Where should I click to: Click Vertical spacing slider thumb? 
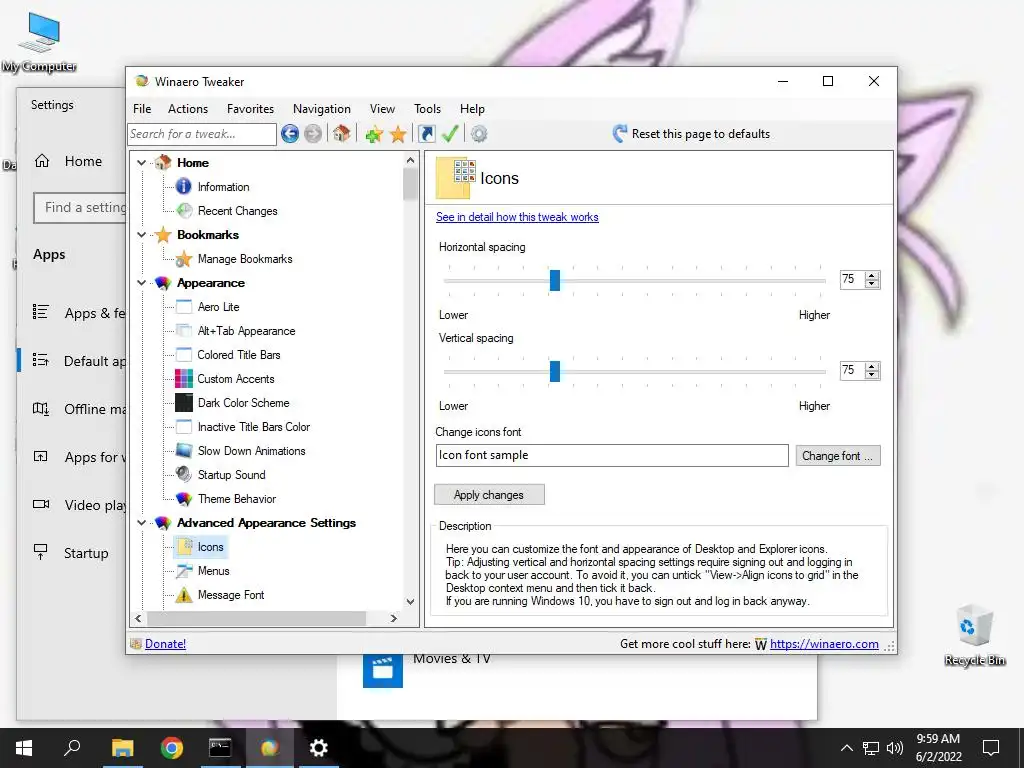point(554,371)
